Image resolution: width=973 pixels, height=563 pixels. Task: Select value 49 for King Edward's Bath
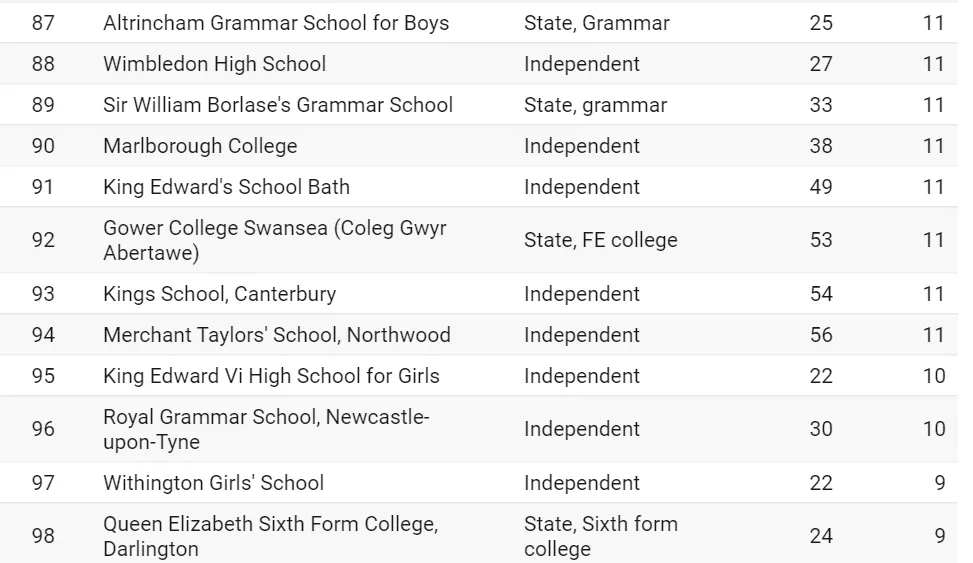pyautogui.click(x=821, y=187)
